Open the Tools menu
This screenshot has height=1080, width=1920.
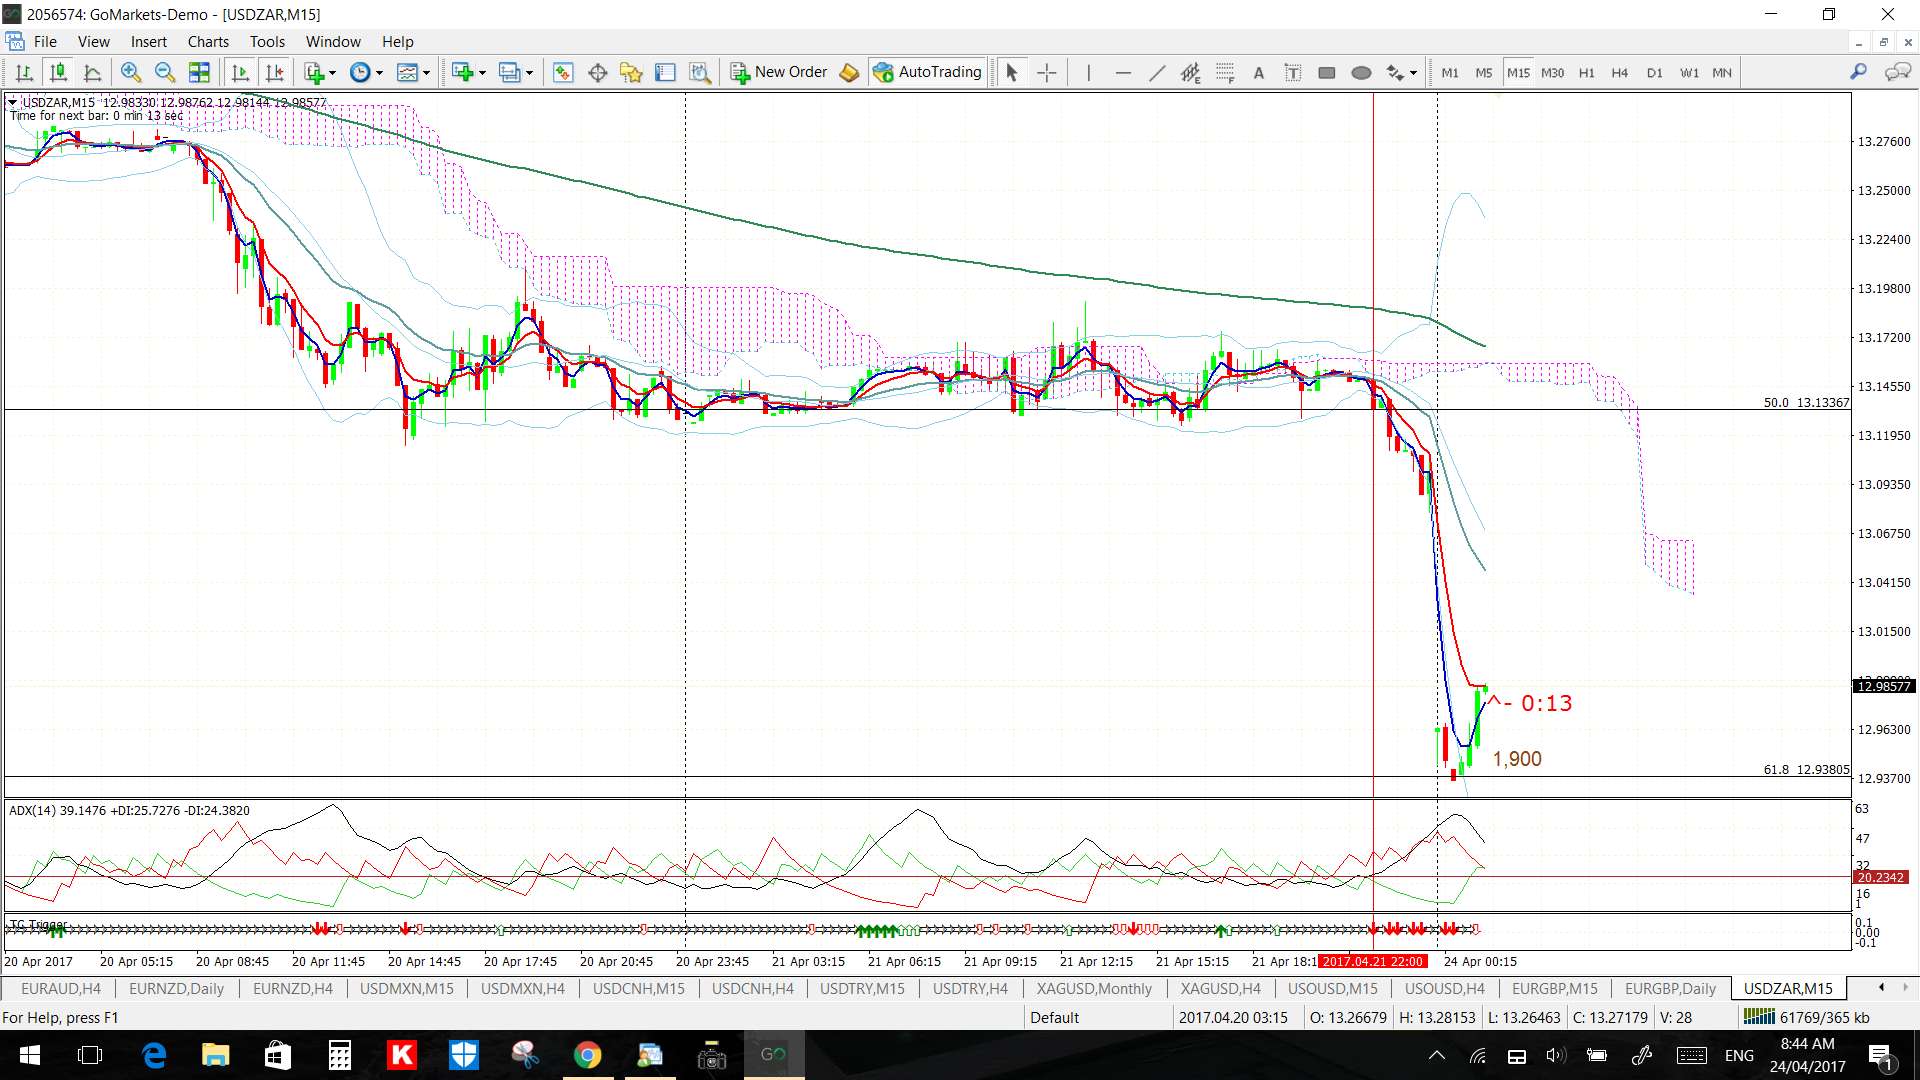point(267,41)
